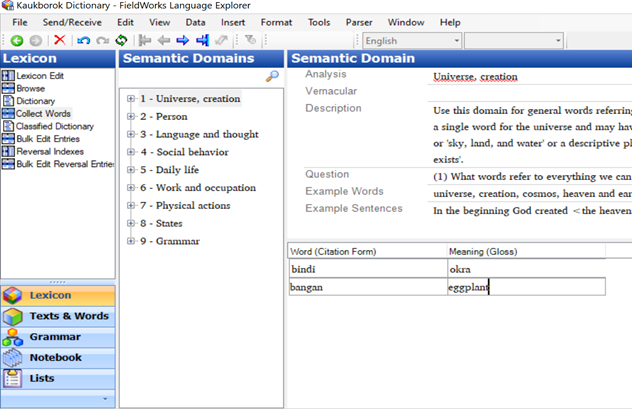Viewport: 632px width, 409px height.
Task: Click the Word (Citation Form) column header
Action: 367,251
